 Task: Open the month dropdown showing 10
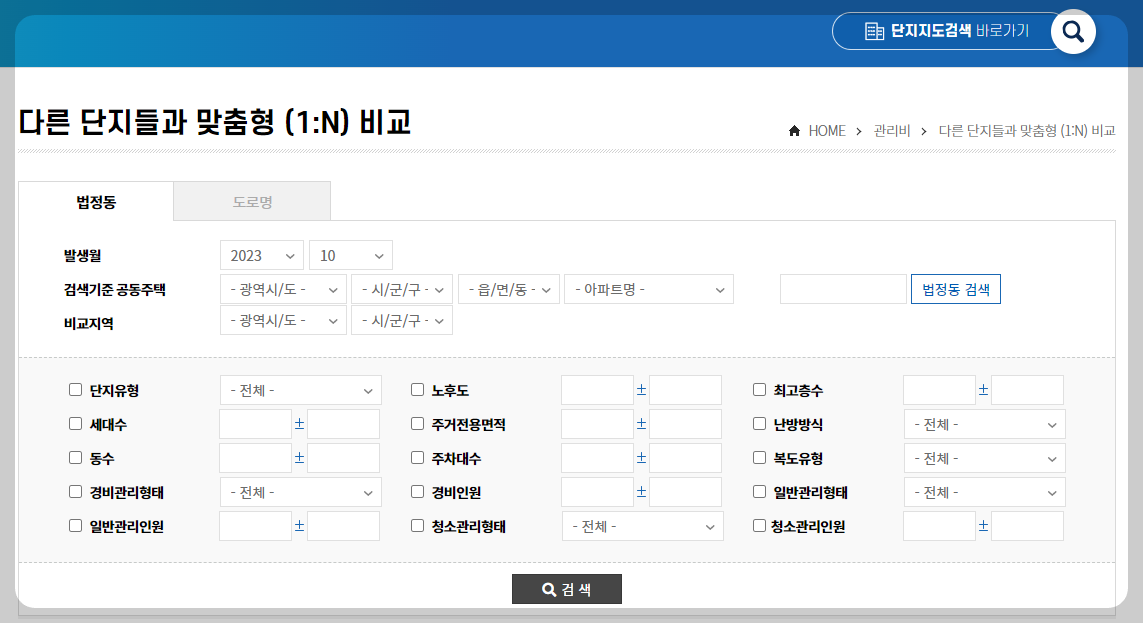click(x=350, y=255)
